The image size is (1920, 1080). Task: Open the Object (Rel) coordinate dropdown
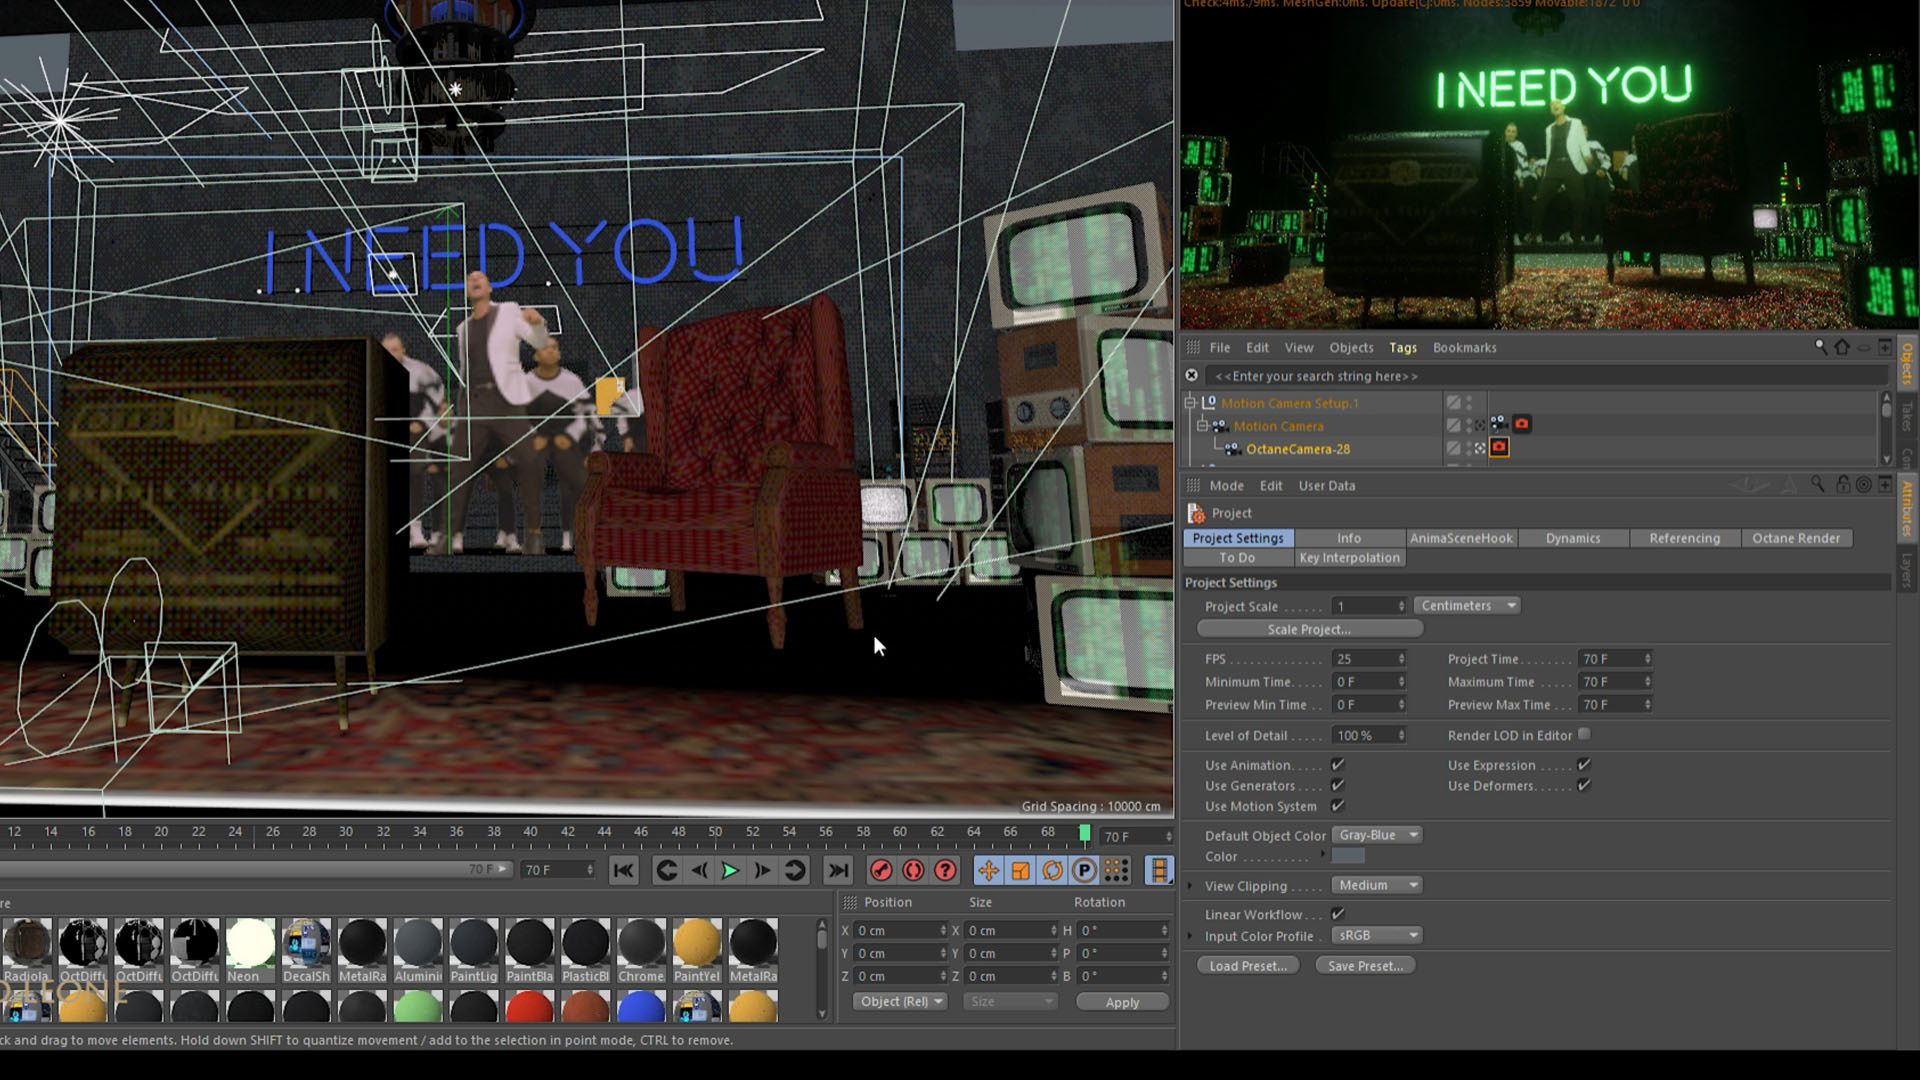click(x=900, y=1001)
